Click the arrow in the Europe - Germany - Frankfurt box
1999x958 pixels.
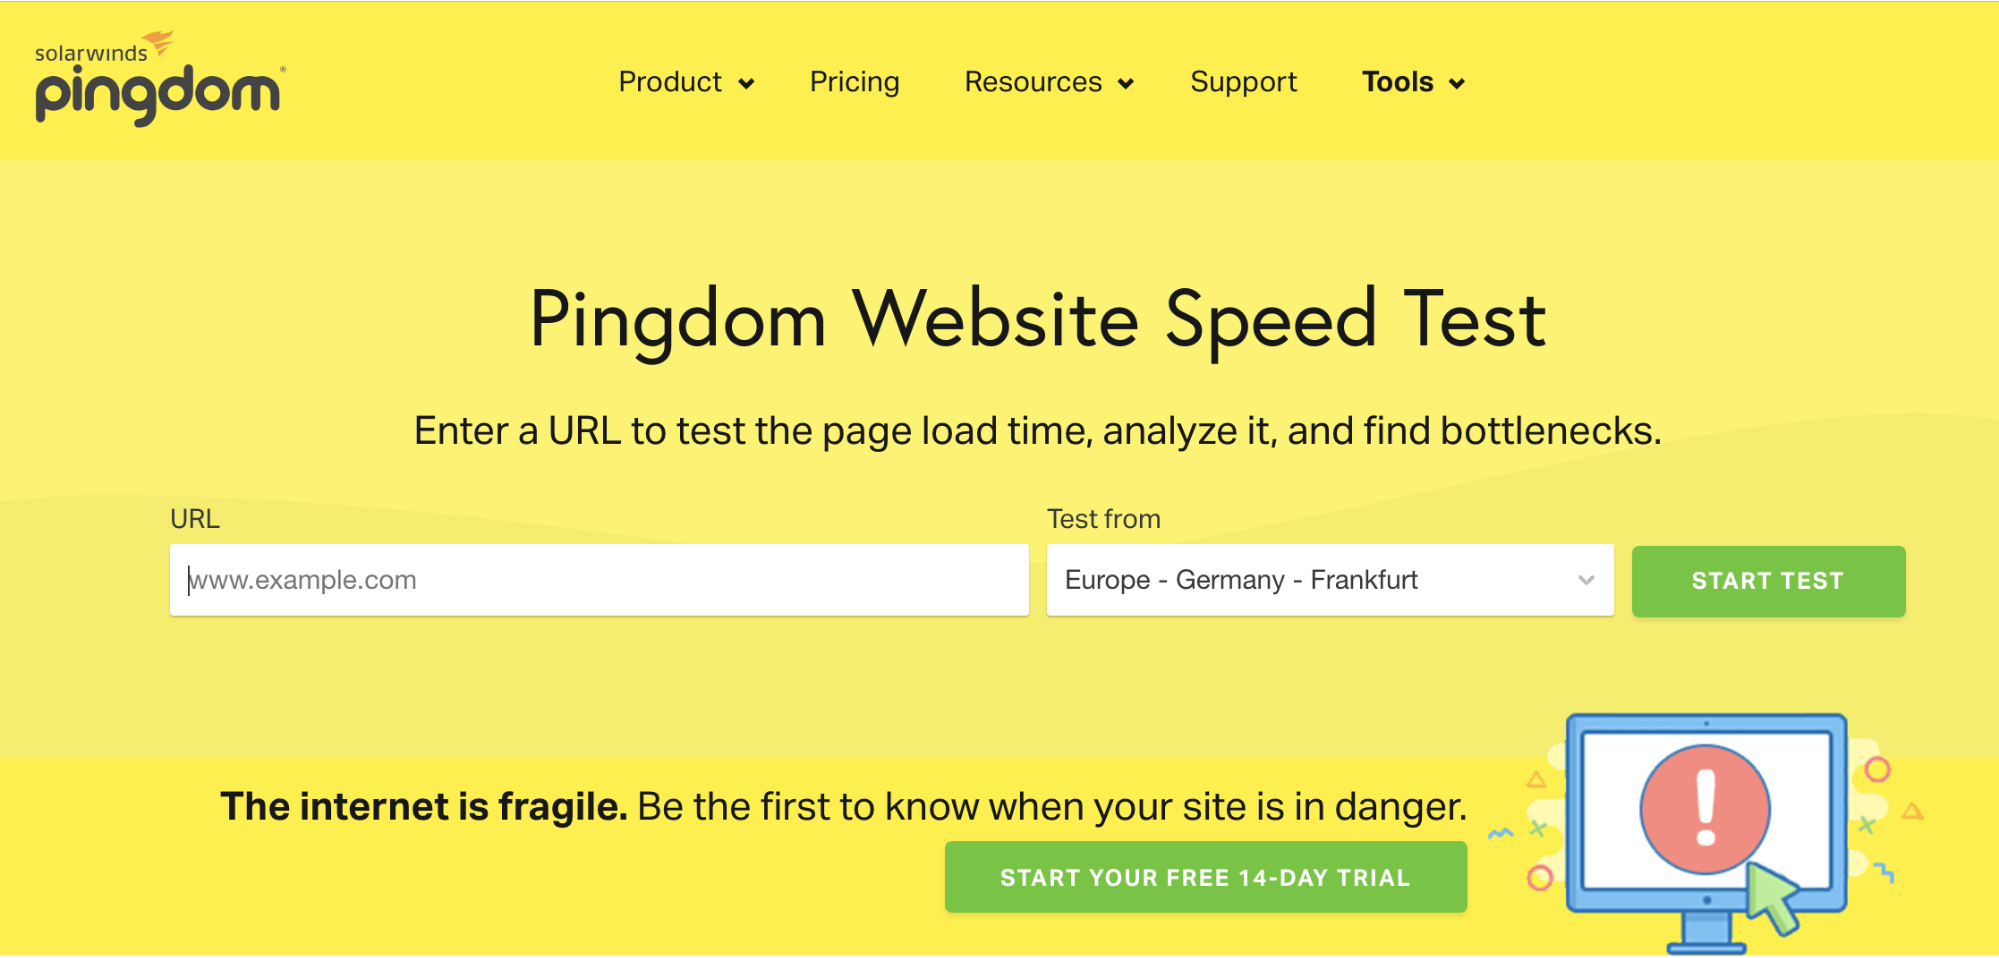tap(1586, 580)
